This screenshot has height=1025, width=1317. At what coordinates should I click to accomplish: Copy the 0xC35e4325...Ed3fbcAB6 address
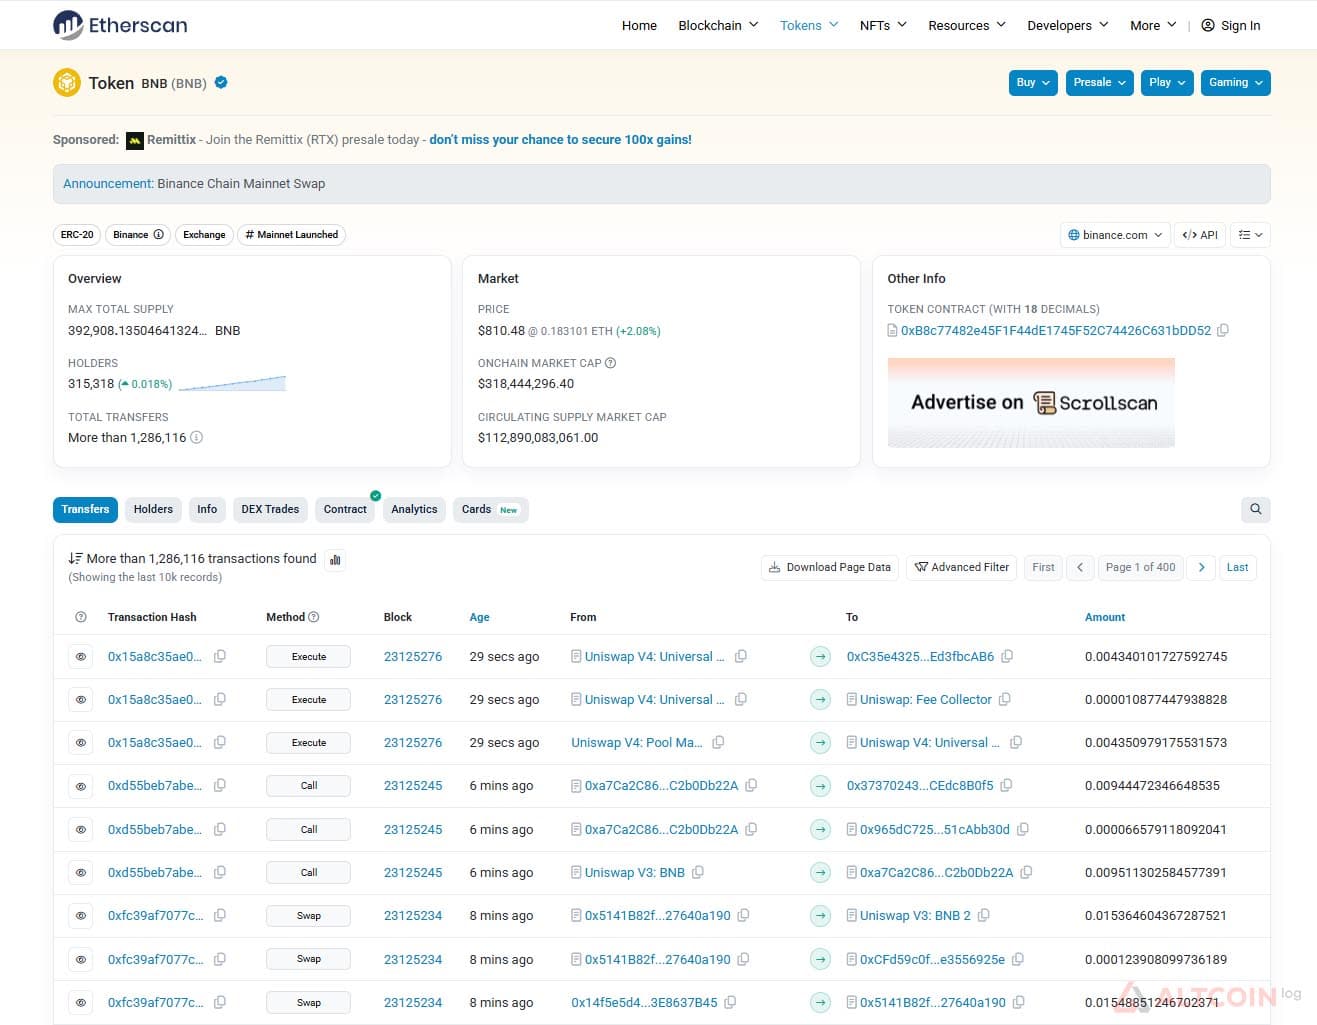1008,656
